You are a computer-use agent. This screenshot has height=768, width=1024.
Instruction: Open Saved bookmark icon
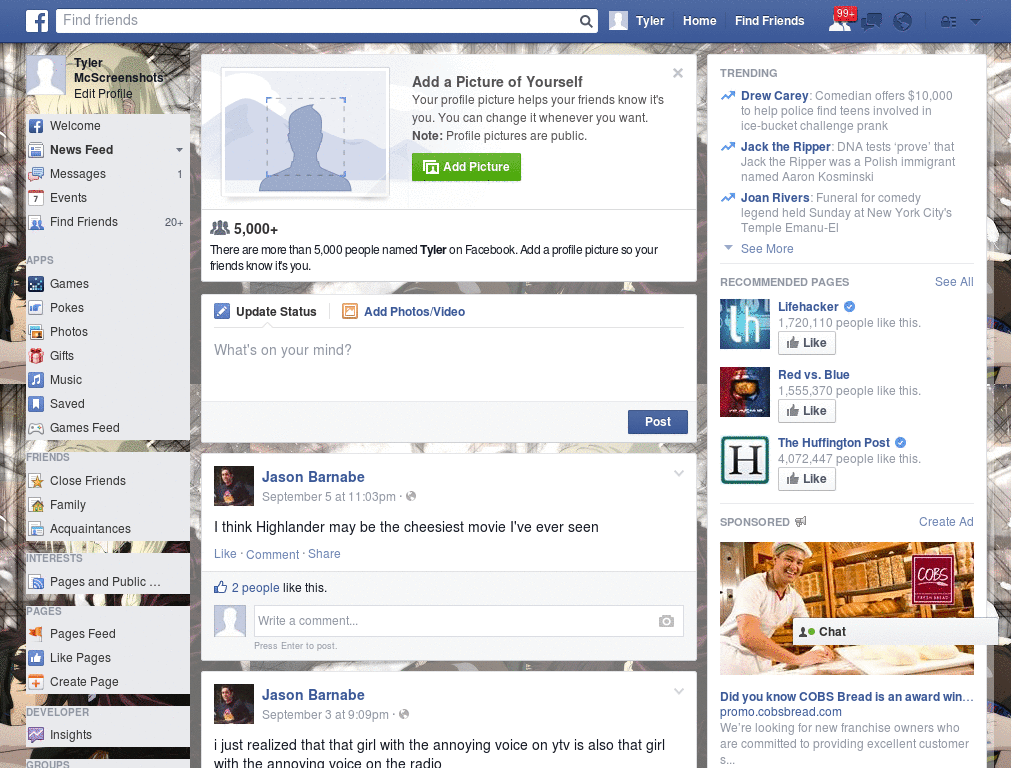36,404
